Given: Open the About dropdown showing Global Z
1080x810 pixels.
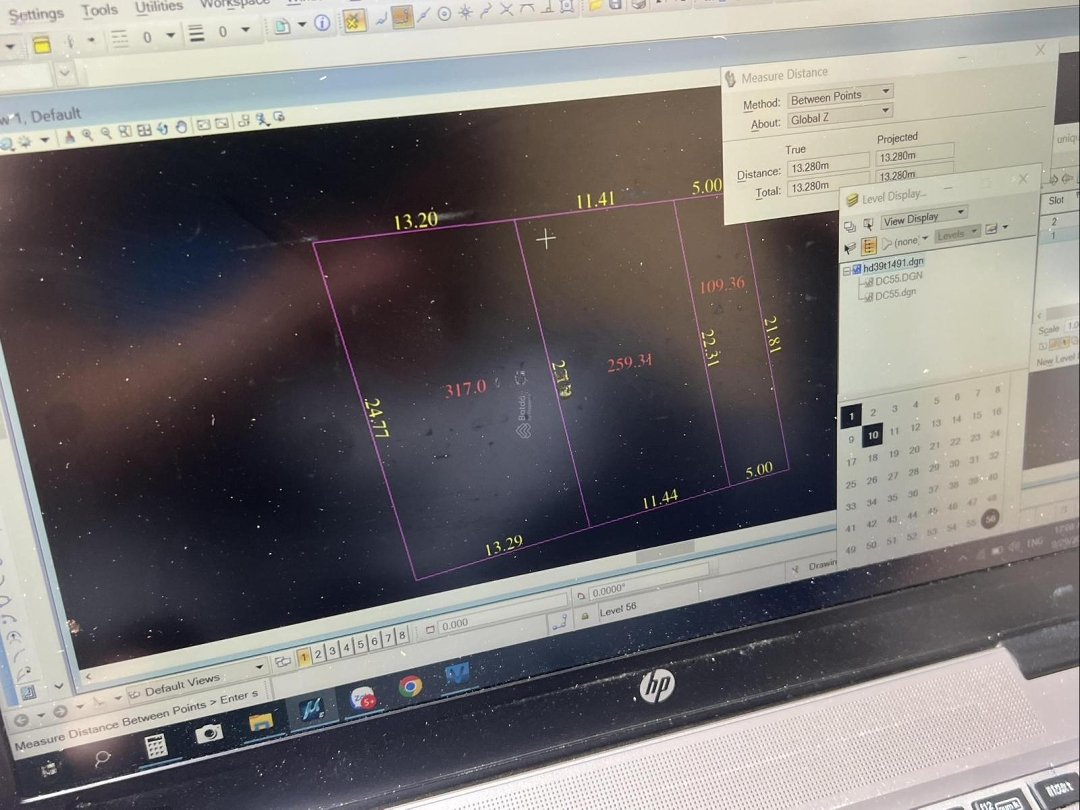Looking at the screenshot, I should click(x=839, y=118).
